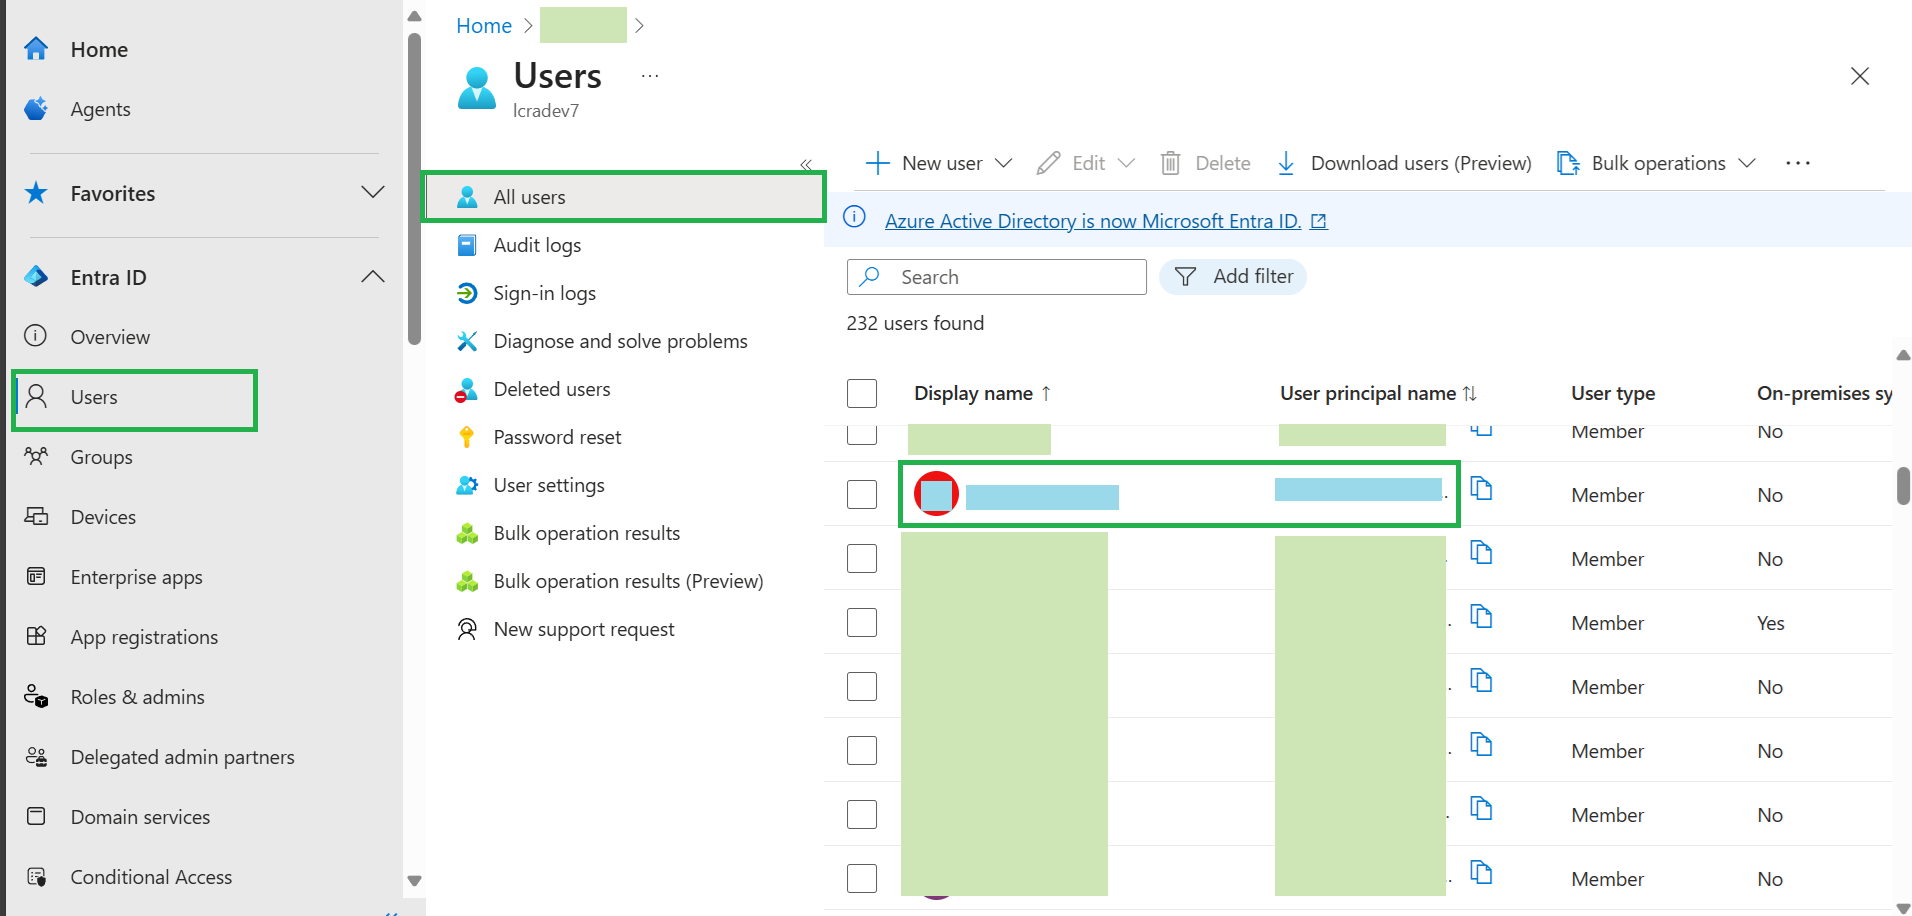
Task: Click the New support request headset icon
Action: (467, 629)
